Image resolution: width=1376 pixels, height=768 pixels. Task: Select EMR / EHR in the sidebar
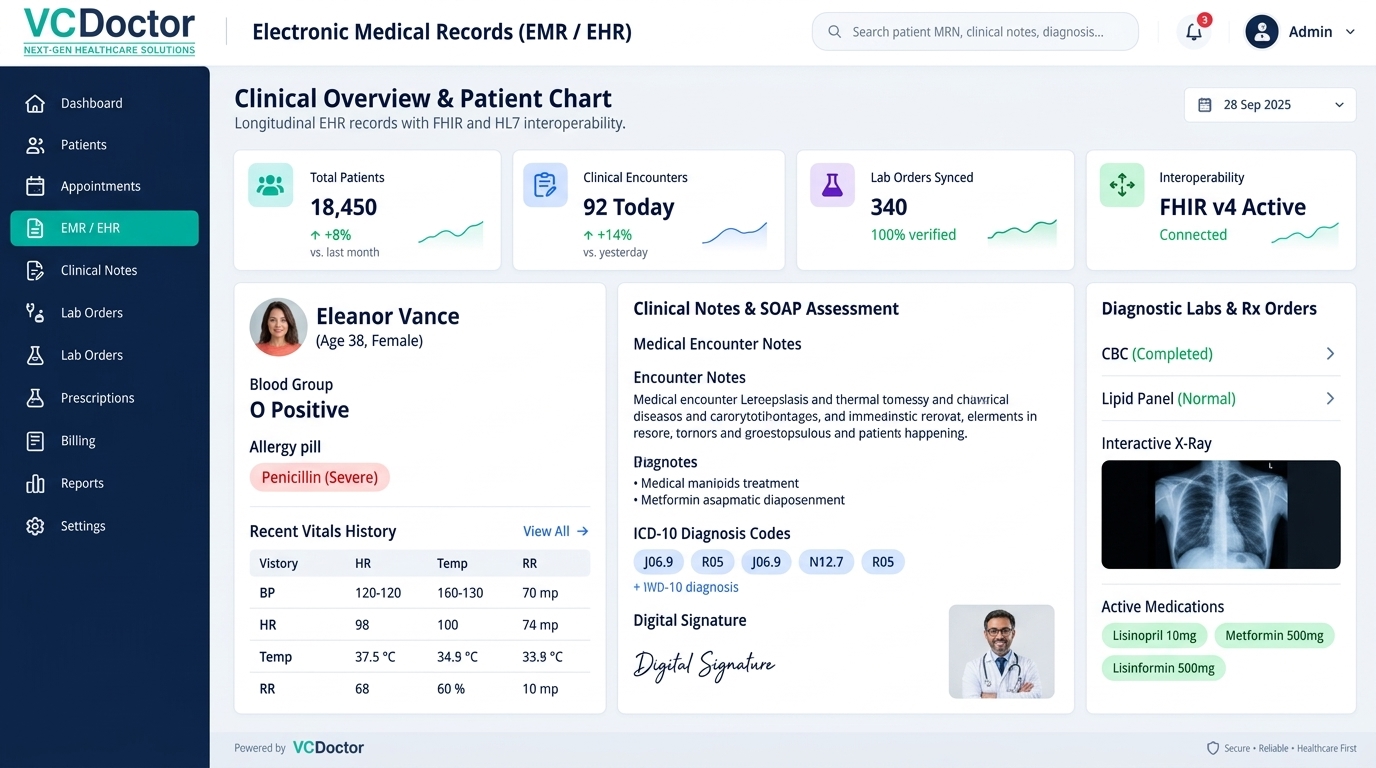(x=105, y=228)
